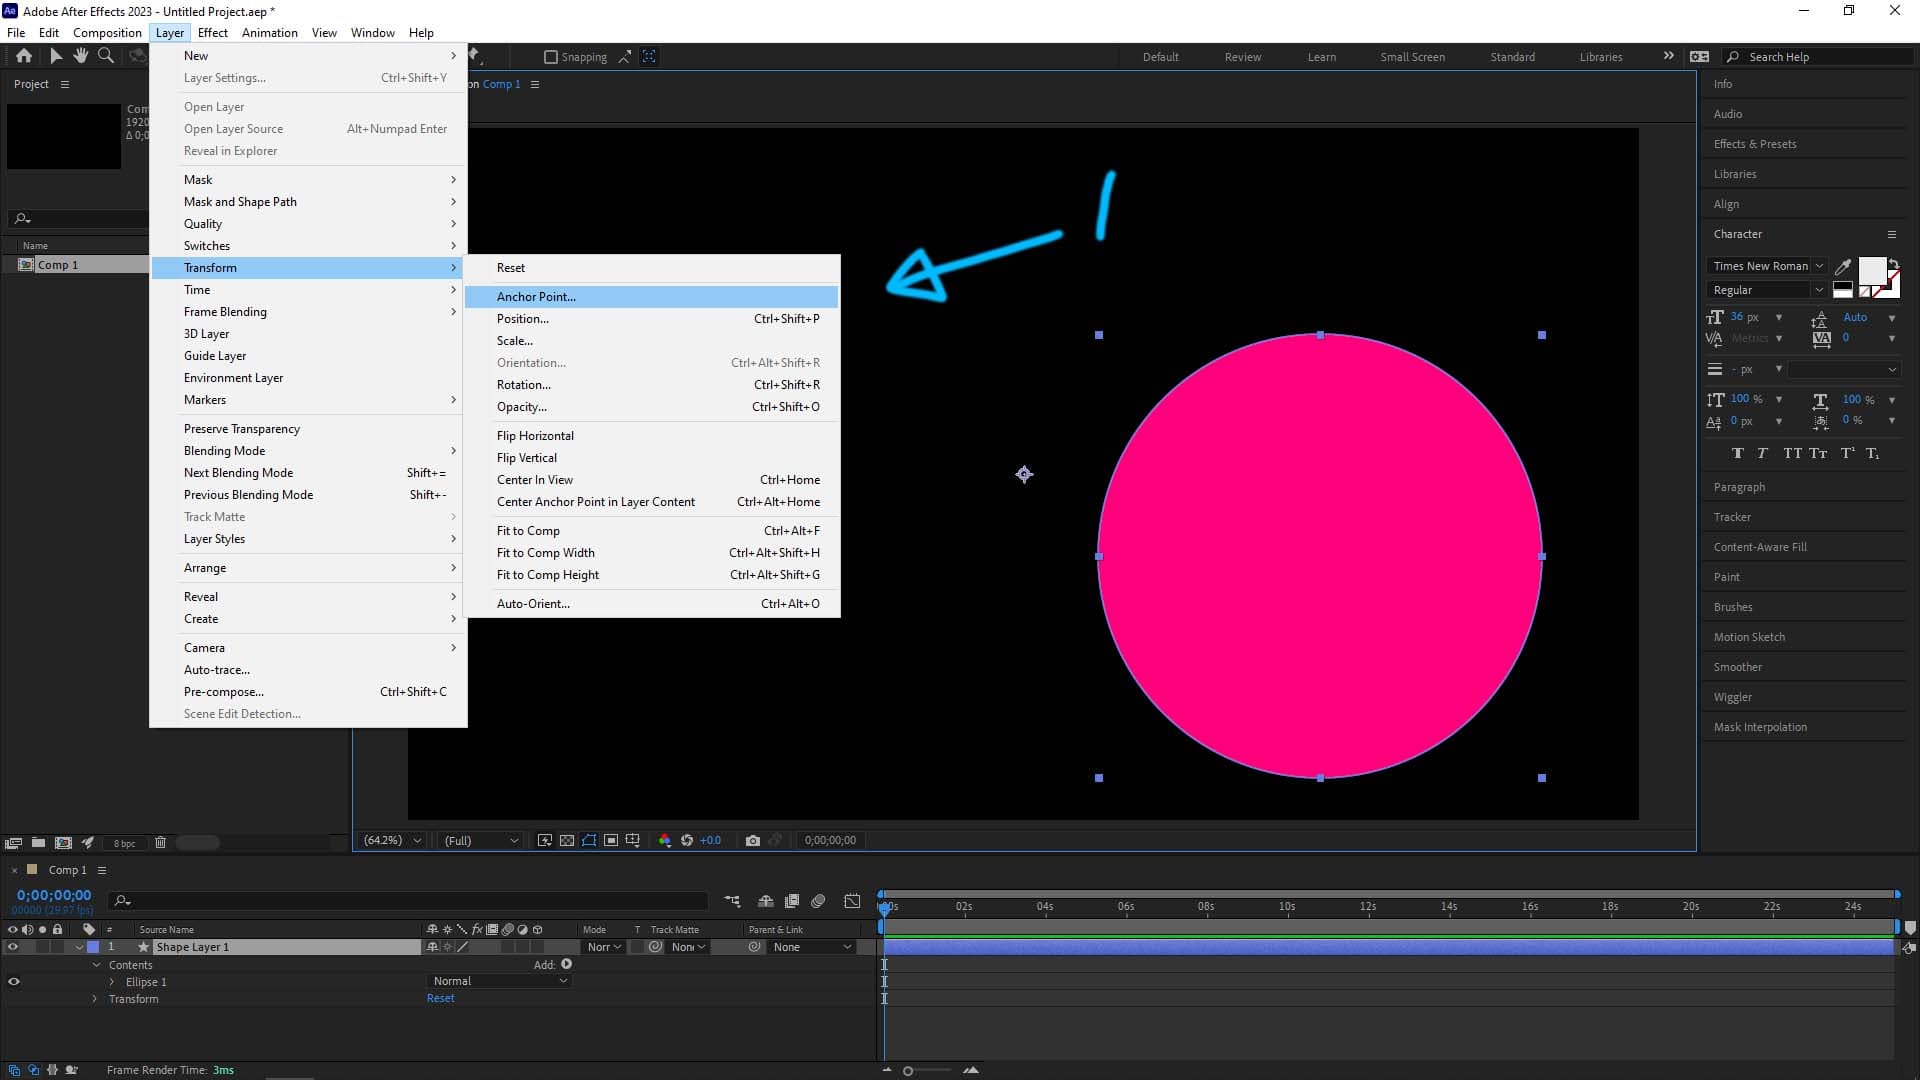Hide Shape Layer 1 using eye icon
1920x1080 pixels.
13,947
